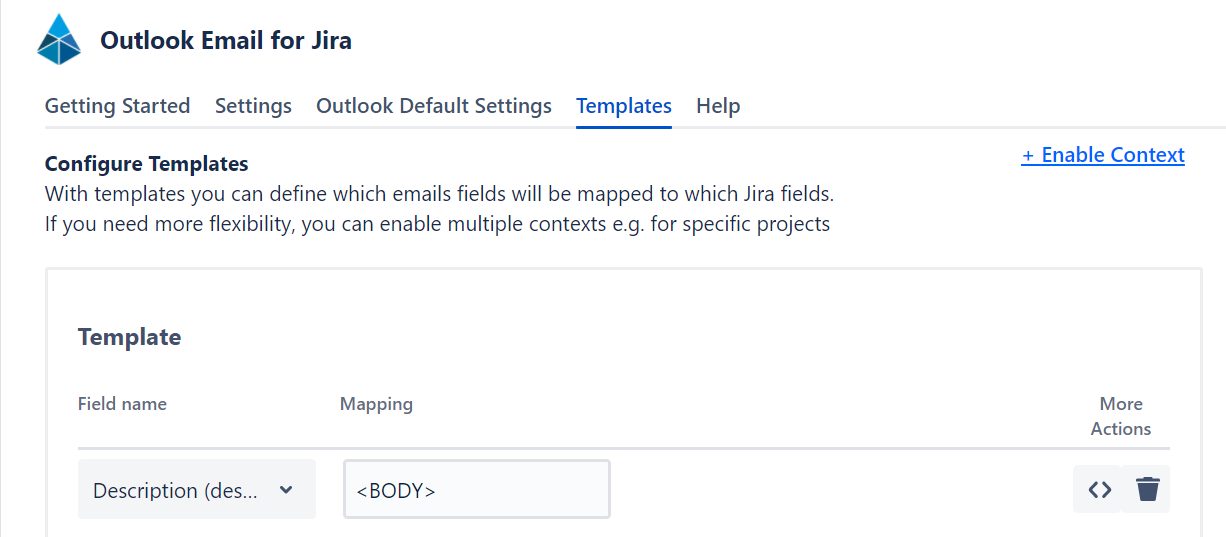Click the + Enable Context link

tap(1102, 155)
